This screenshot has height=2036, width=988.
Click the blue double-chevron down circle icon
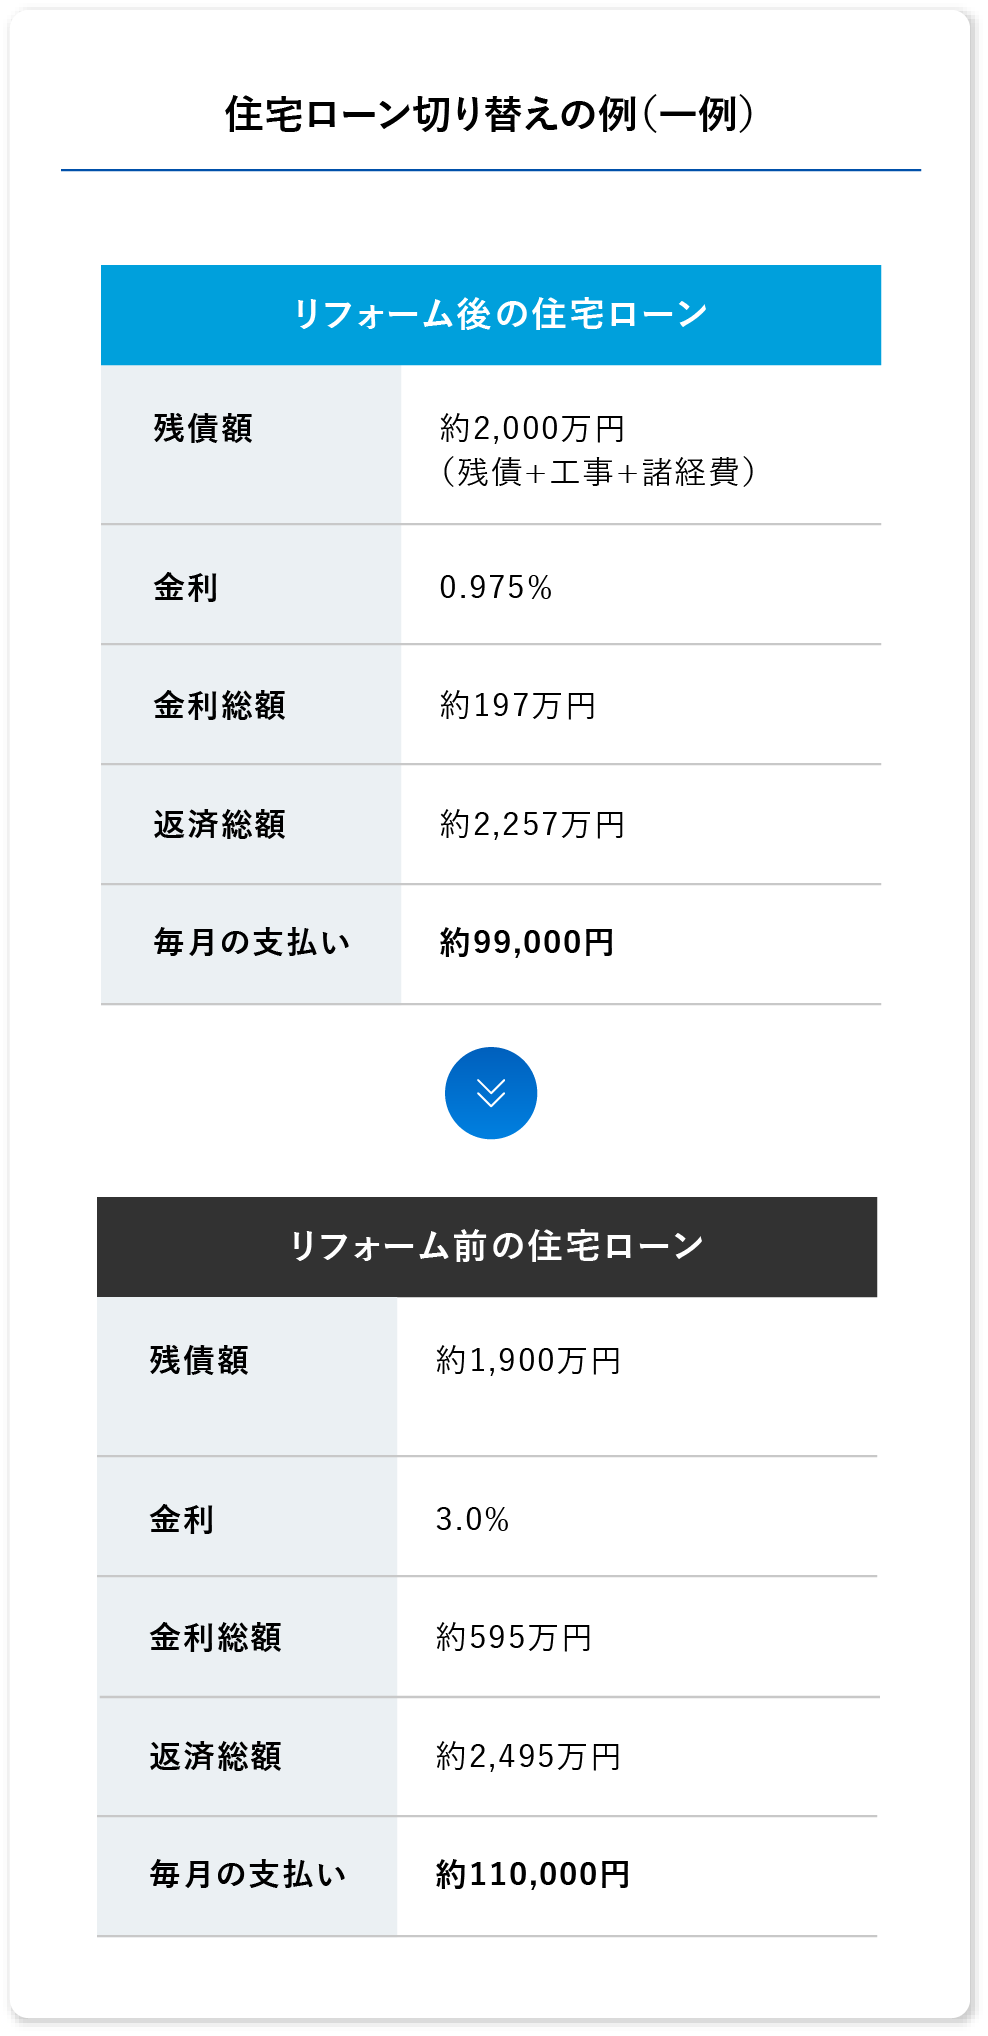tap(490, 1092)
